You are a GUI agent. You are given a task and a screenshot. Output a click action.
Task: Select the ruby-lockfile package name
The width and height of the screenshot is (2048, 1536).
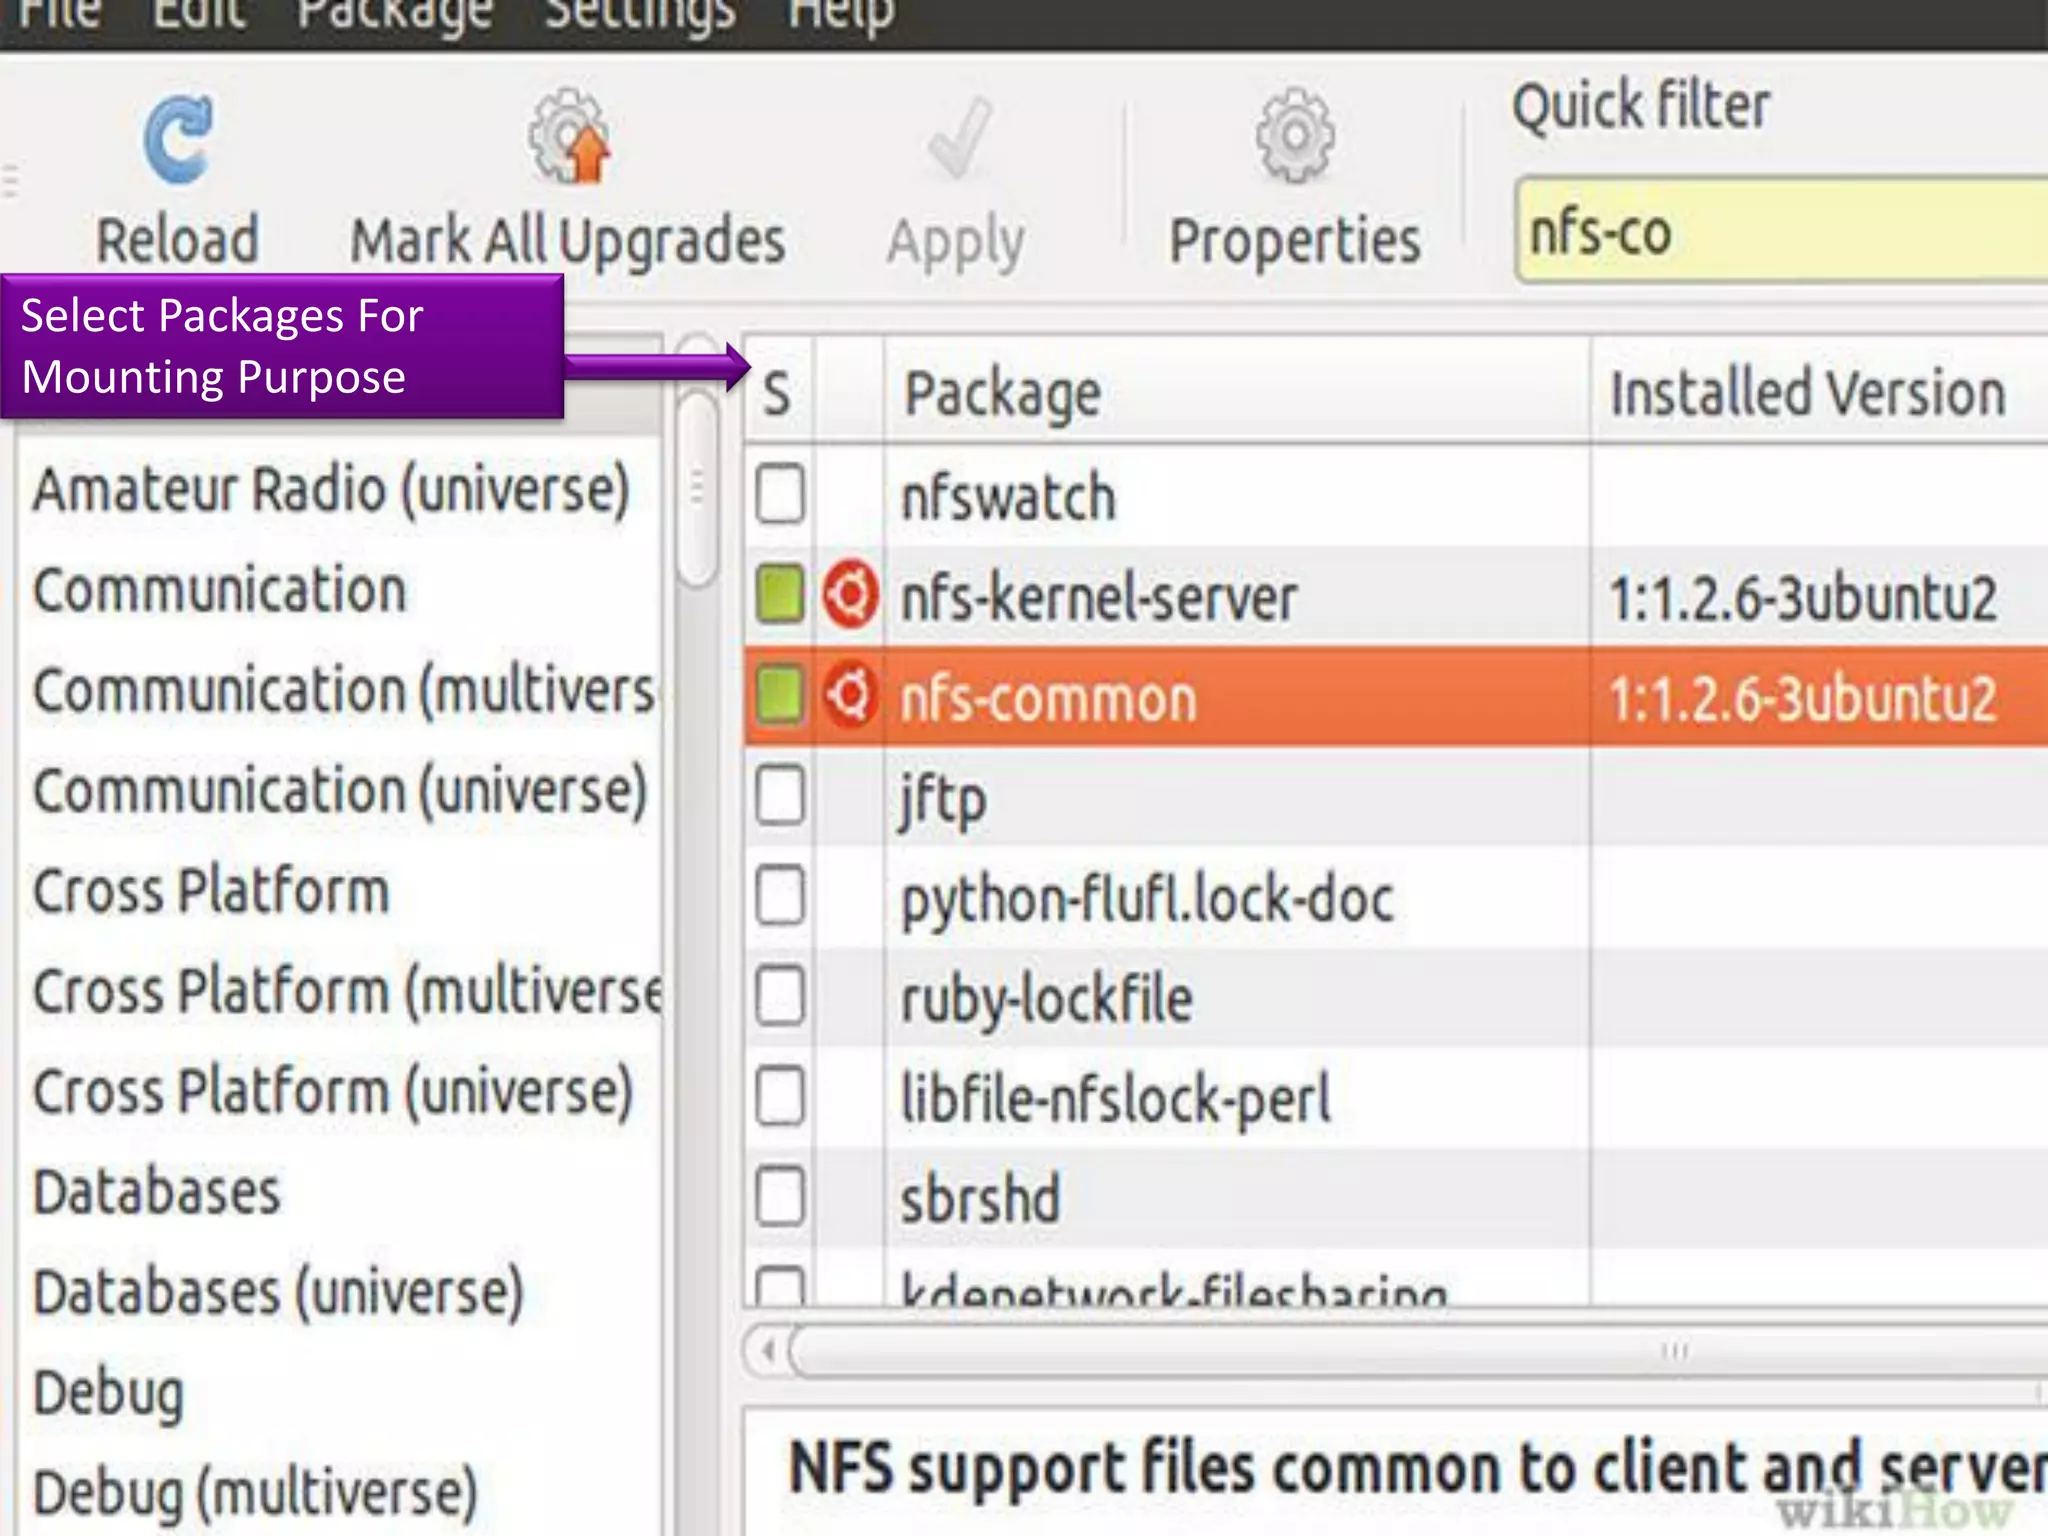(1046, 1000)
